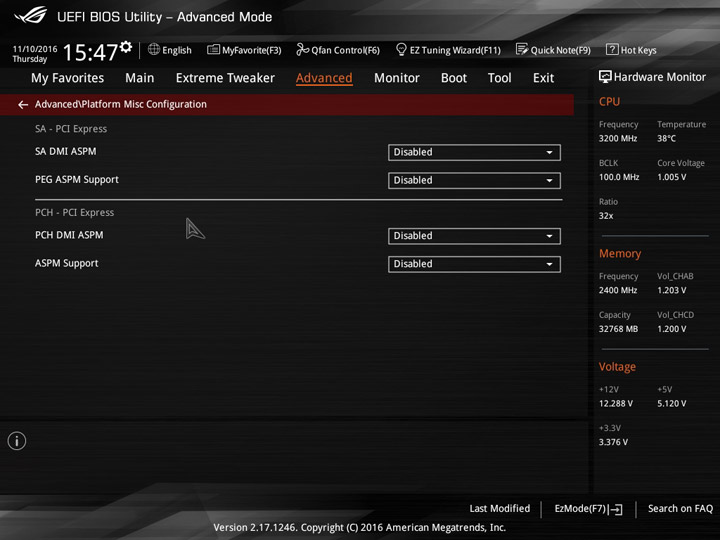Open the Exit tab
The image size is (720, 540).
(544, 78)
